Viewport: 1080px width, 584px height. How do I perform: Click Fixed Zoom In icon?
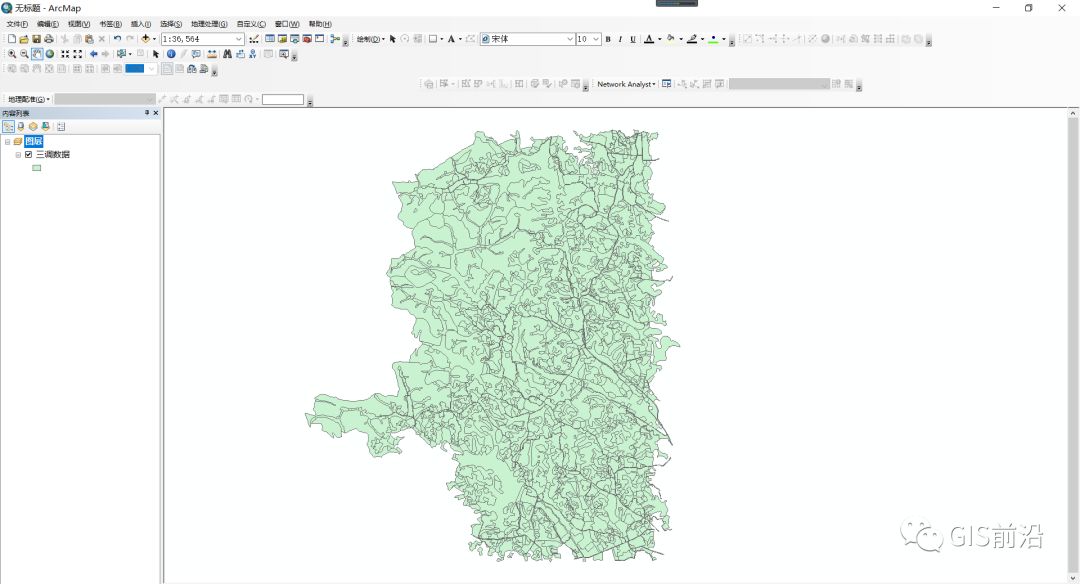pos(65,54)
